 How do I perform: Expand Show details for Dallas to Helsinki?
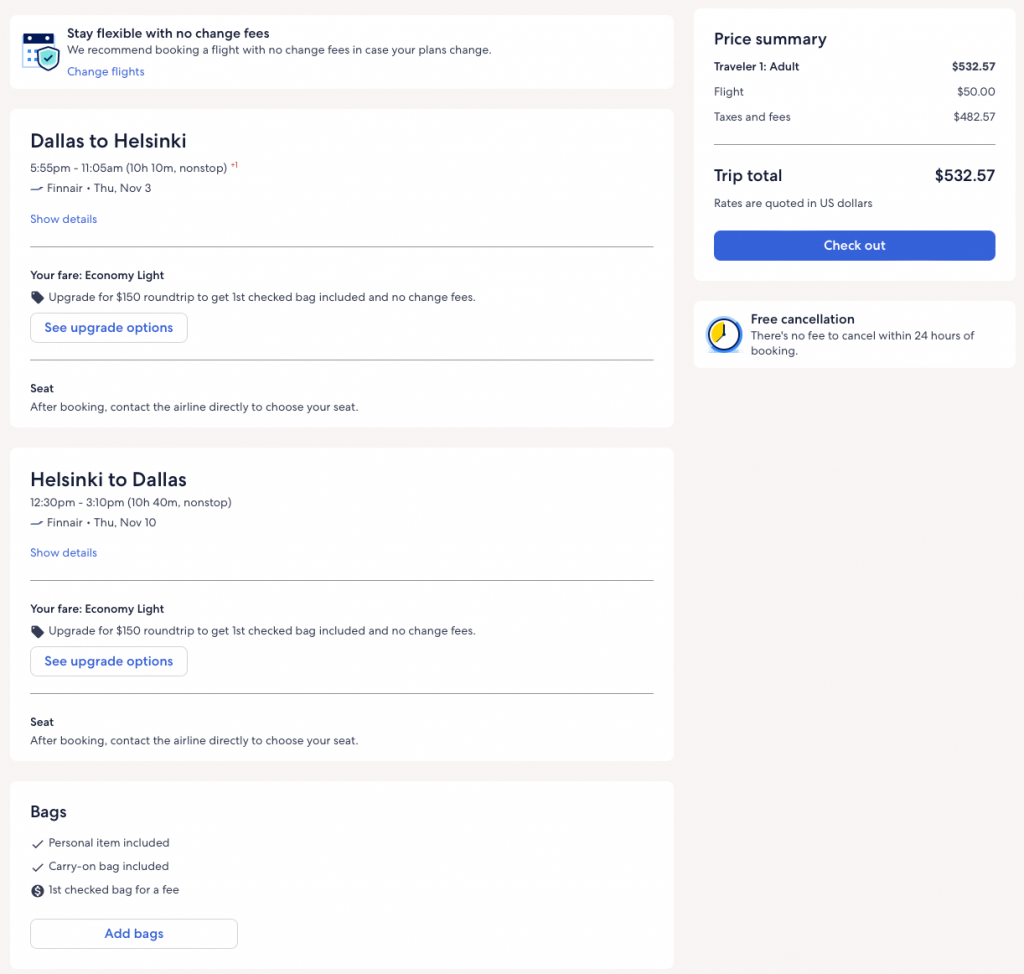click(x=64, y=219)
